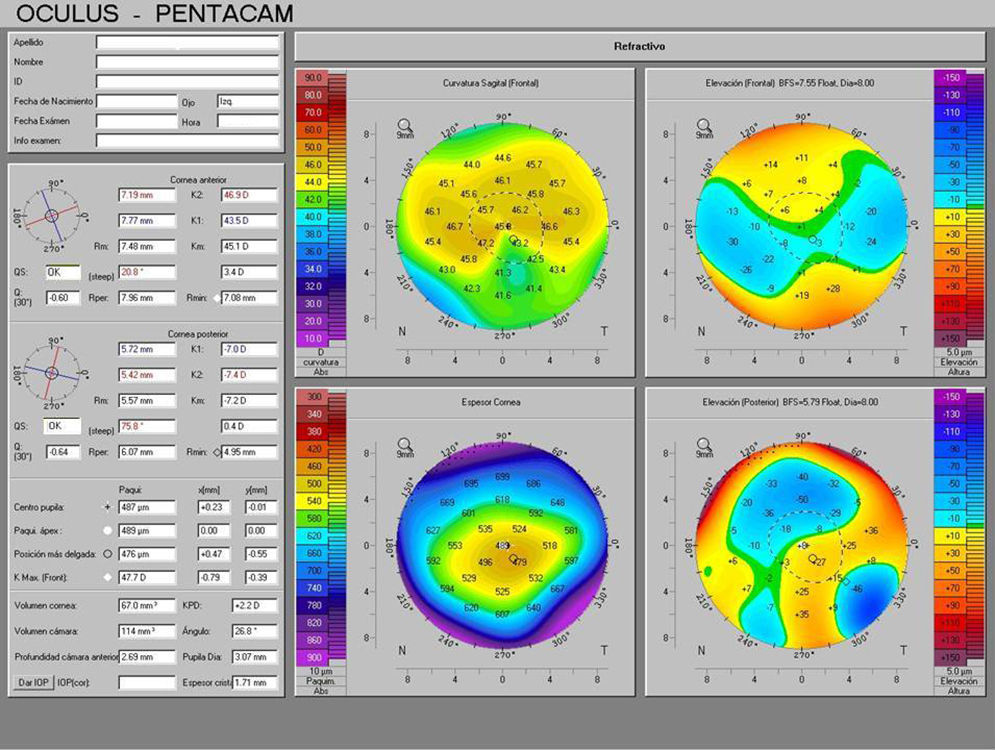Click the Info examen field
The image size is (995, 750).
pyautogui.click(x=187, y=141)
